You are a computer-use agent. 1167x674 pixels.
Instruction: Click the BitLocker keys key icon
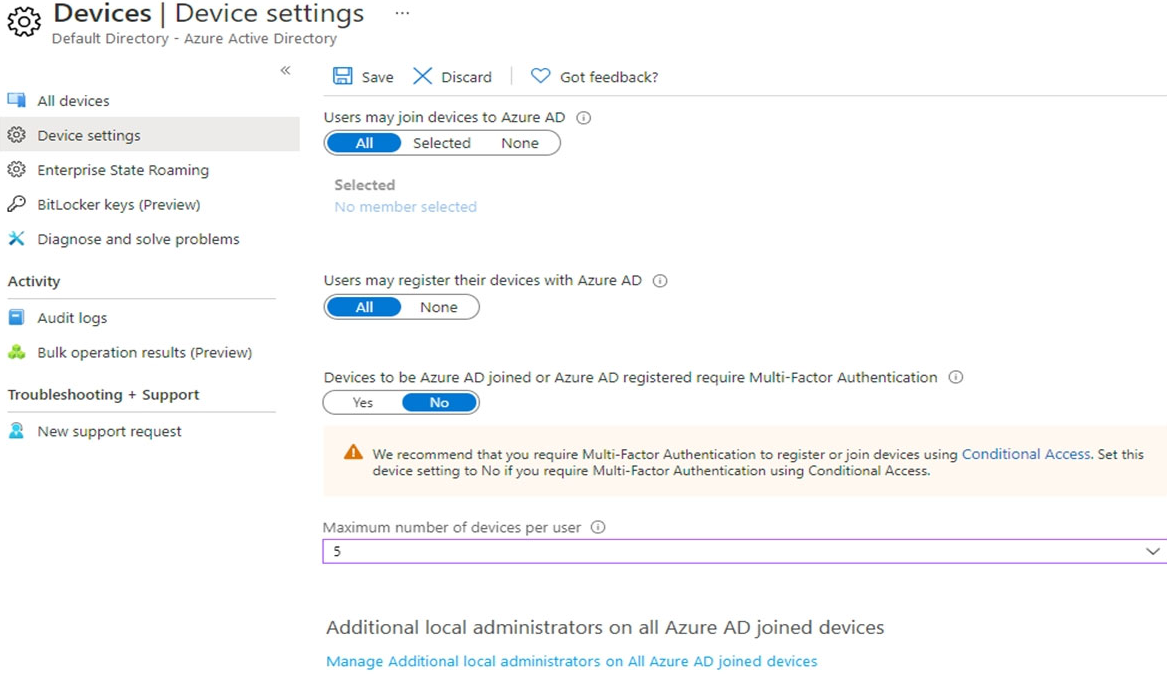16,204
